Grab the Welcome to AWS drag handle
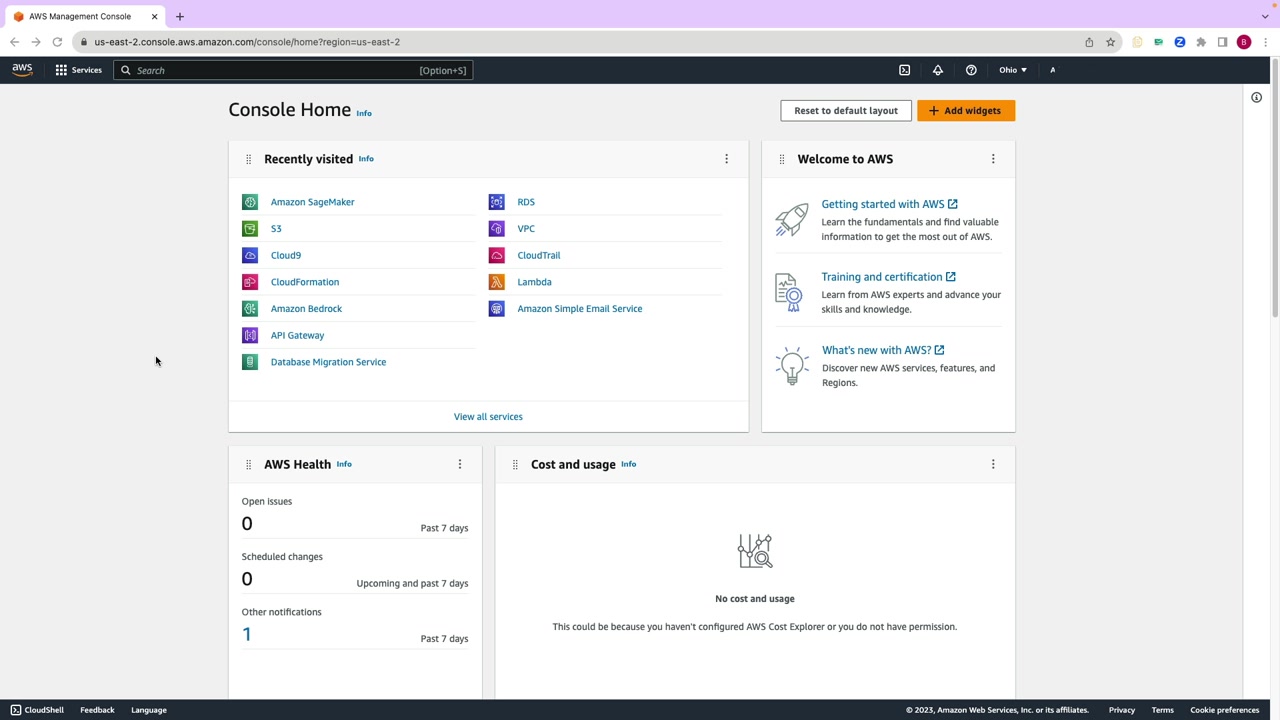The height and width of the screenshot is (720, 1280). click(x=782, y=159)
